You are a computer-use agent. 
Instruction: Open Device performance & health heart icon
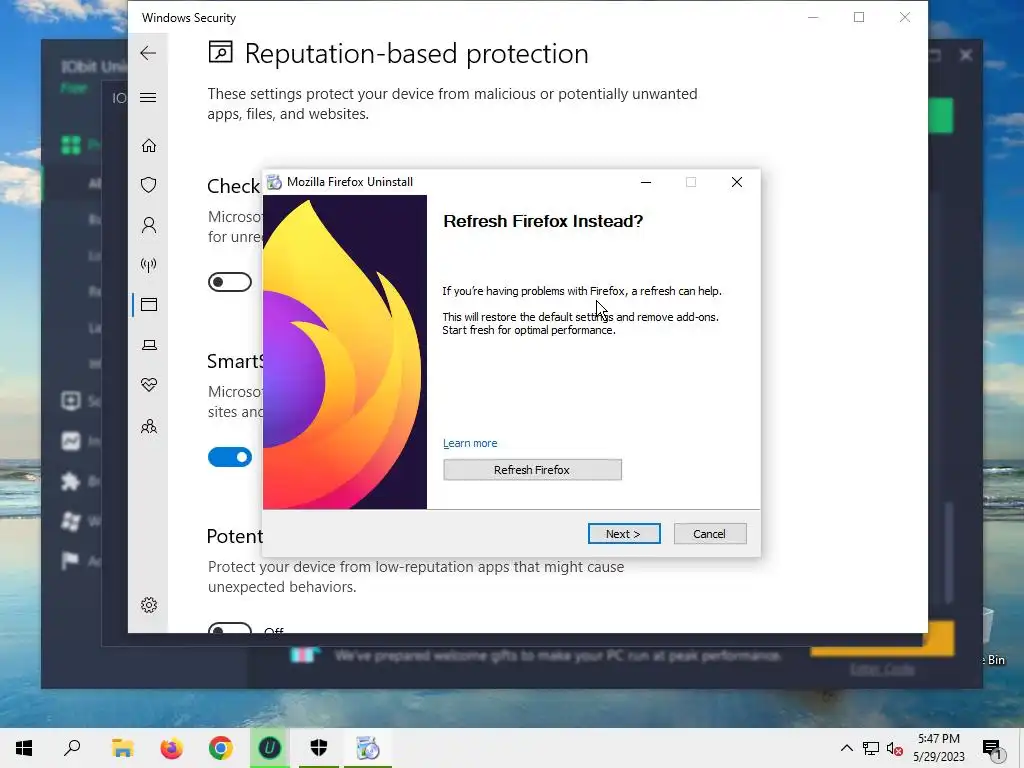149,385
